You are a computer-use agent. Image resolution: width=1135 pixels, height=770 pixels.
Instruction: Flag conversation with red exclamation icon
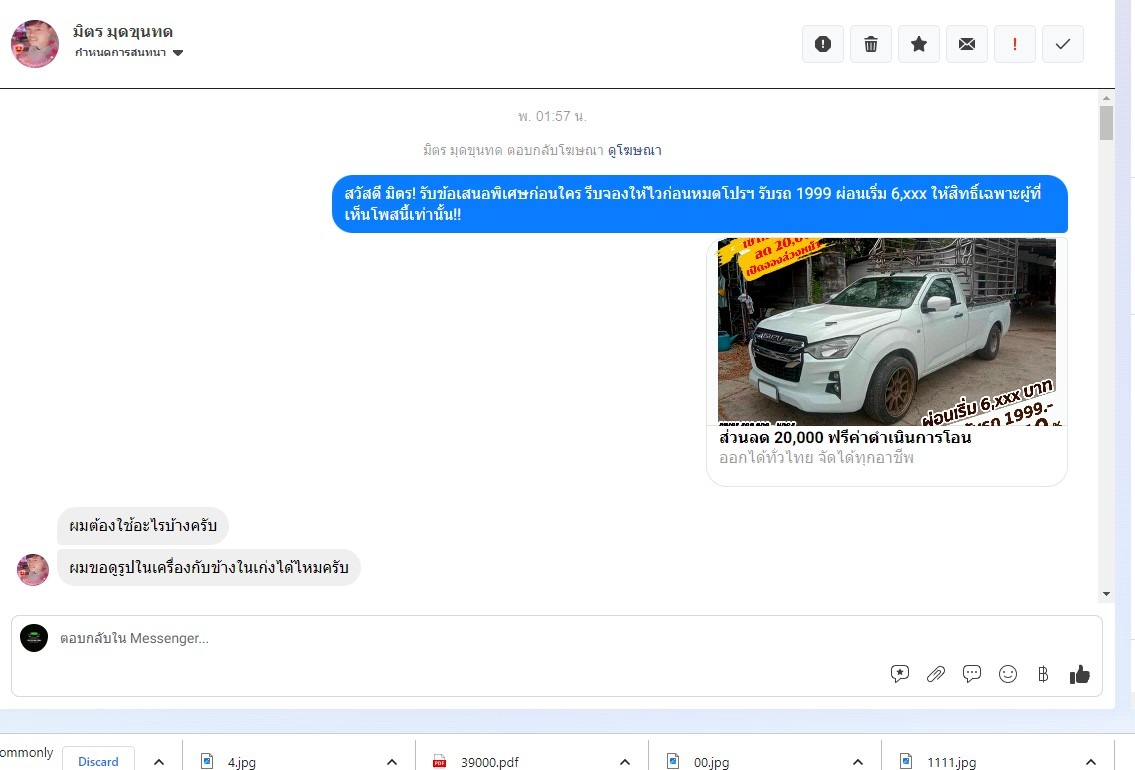coord(1015,44)
